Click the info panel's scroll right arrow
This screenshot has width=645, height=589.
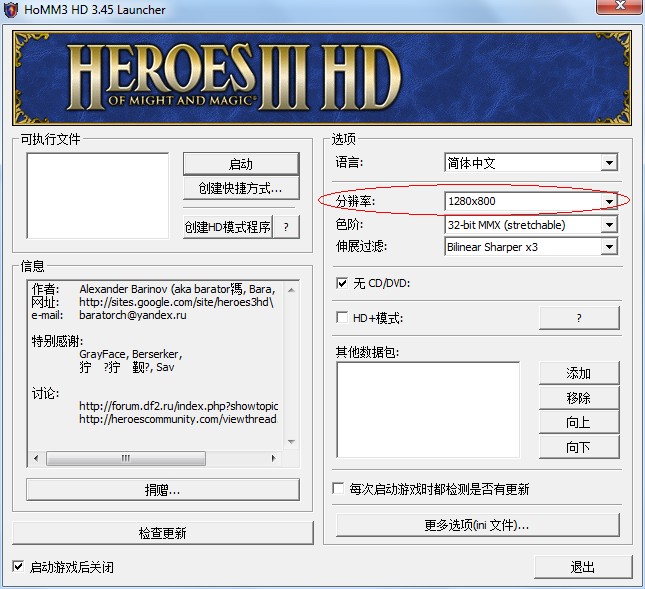(x=274, y=458)
